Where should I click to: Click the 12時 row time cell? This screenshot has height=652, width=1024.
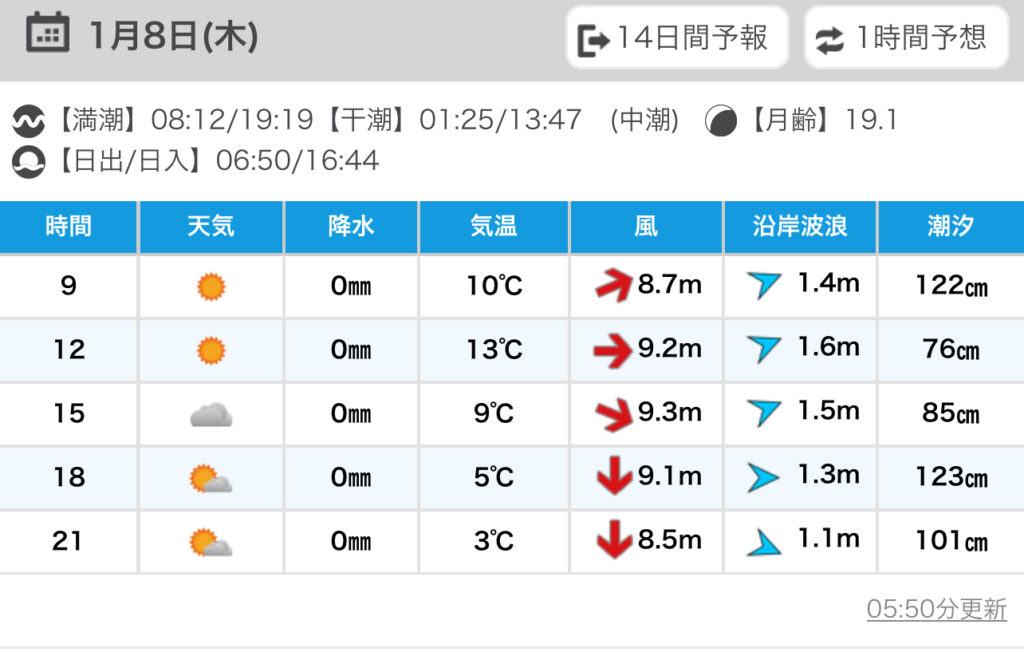coord(69,350)
